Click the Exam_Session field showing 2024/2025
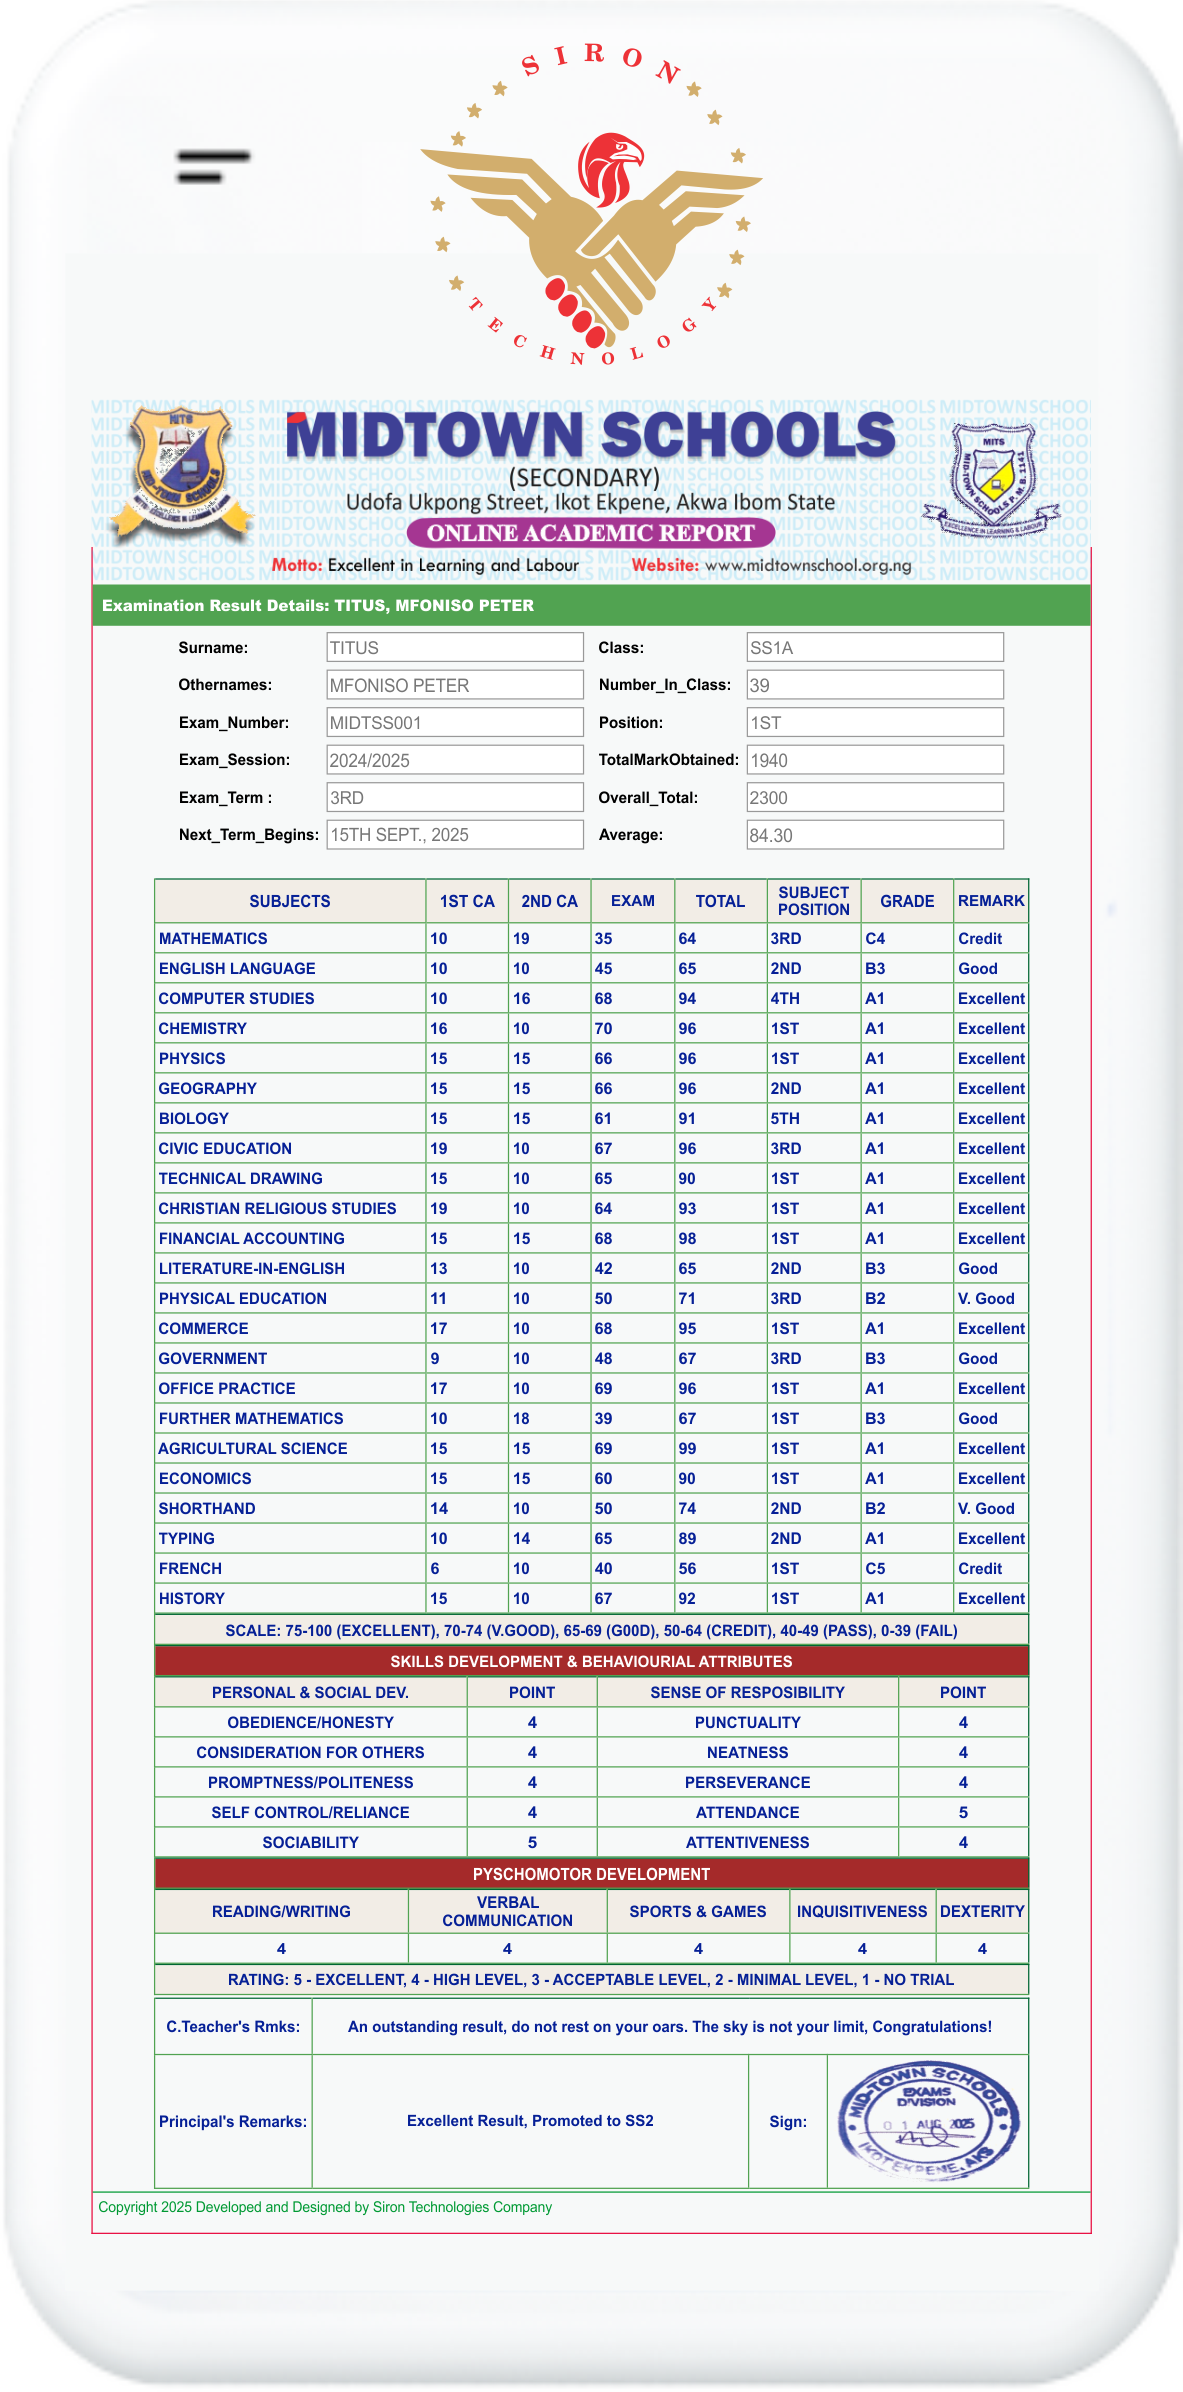1183x2392 pixels. [454, 760]
